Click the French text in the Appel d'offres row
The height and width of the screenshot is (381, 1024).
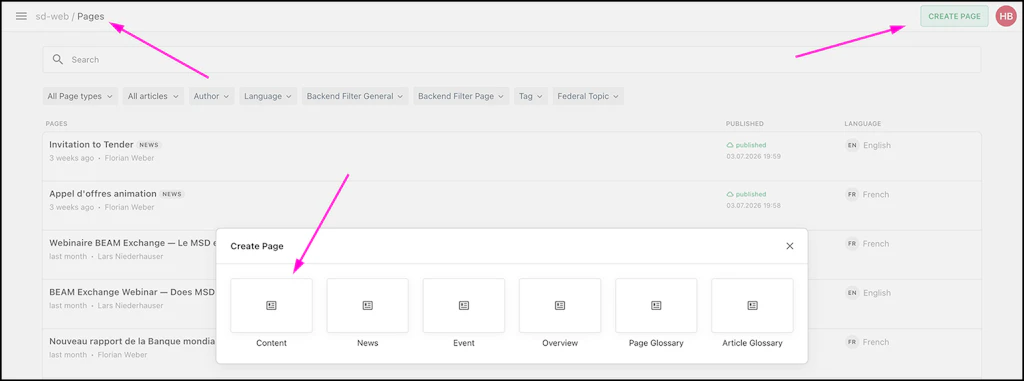pyautogui.click(x=876, y=194)
